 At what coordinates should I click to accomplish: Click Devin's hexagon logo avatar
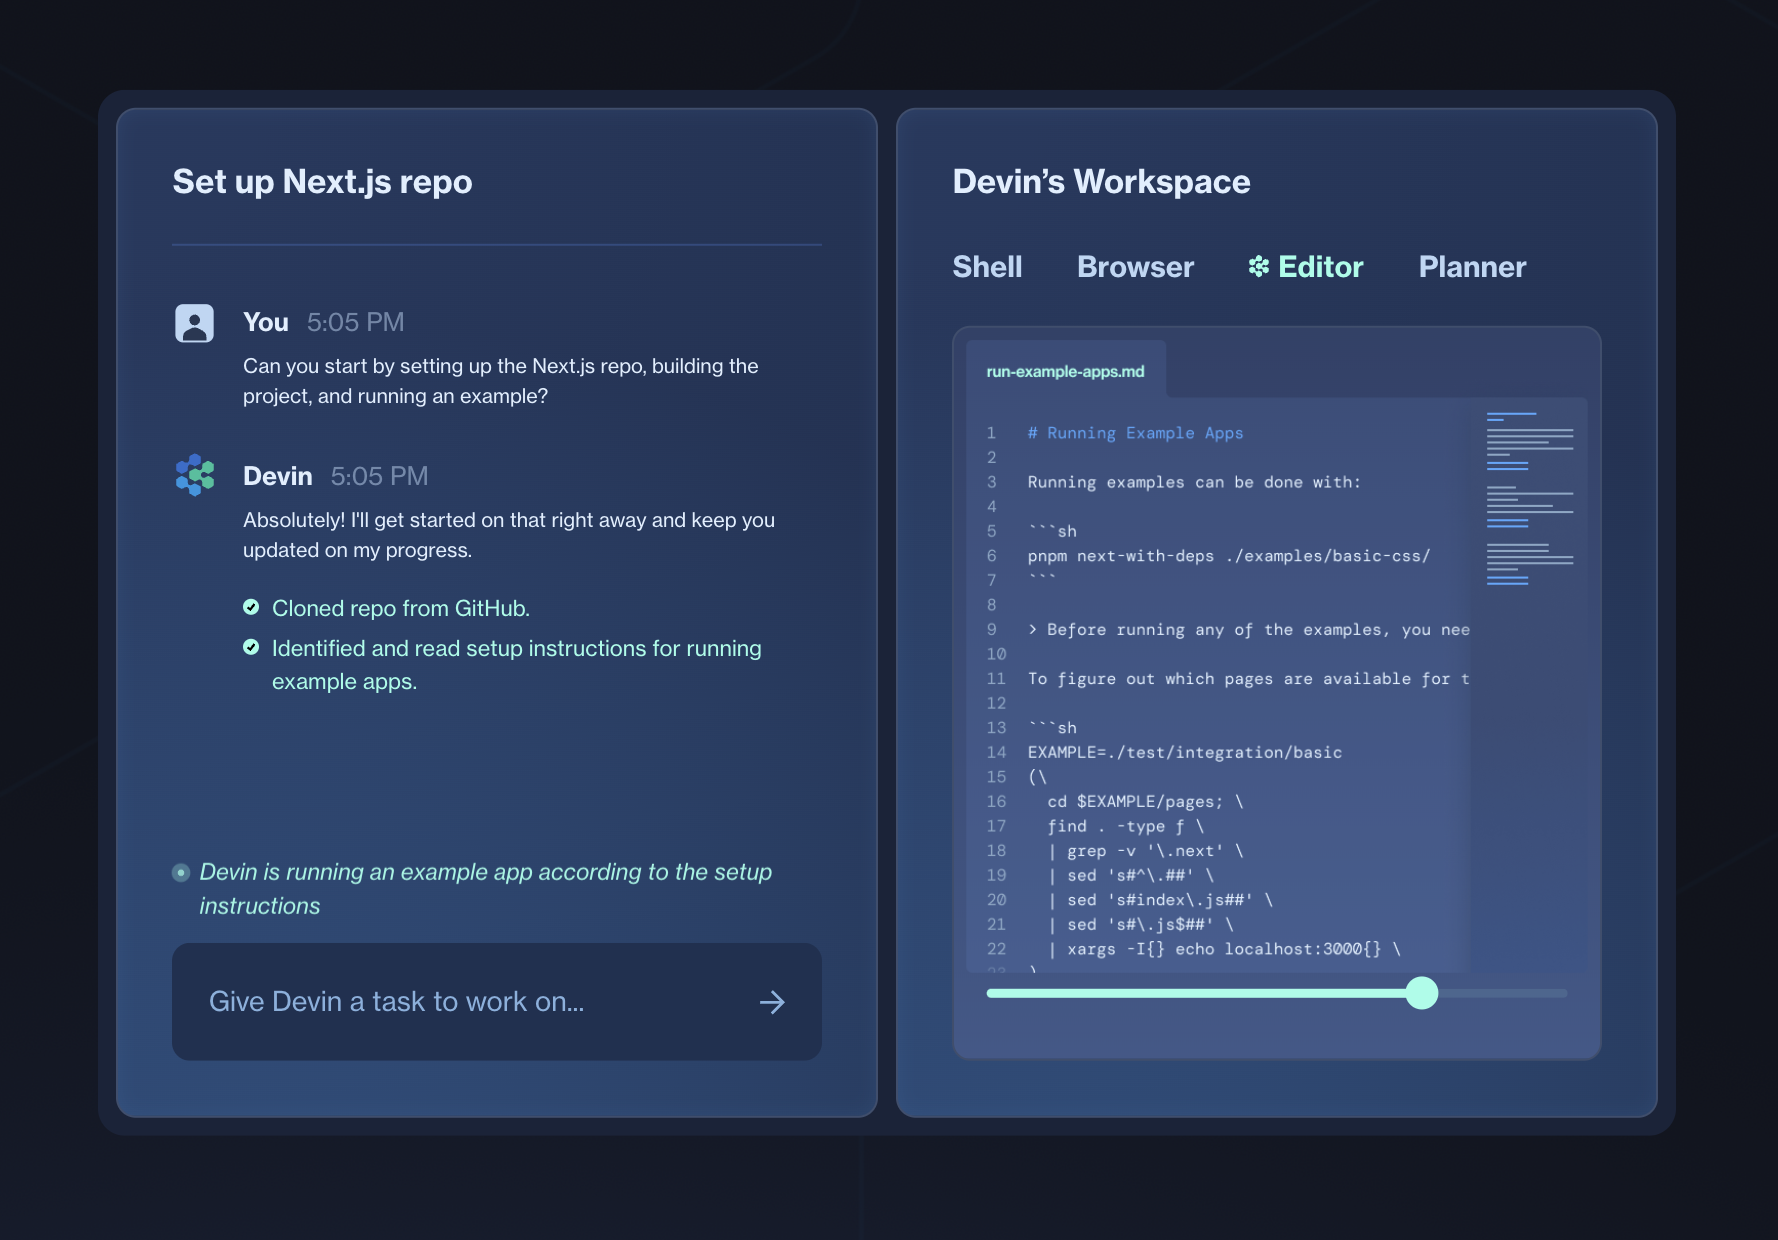(195, 475)
